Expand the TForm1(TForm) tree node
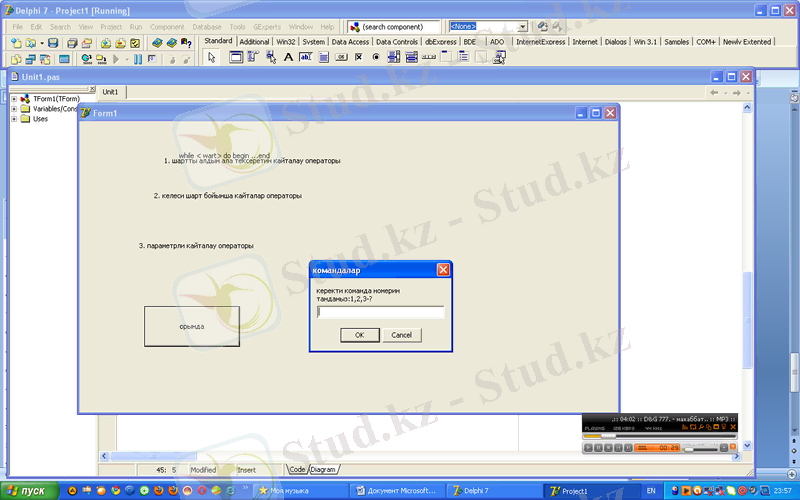 pyautogui.click(x=14, y=98)
